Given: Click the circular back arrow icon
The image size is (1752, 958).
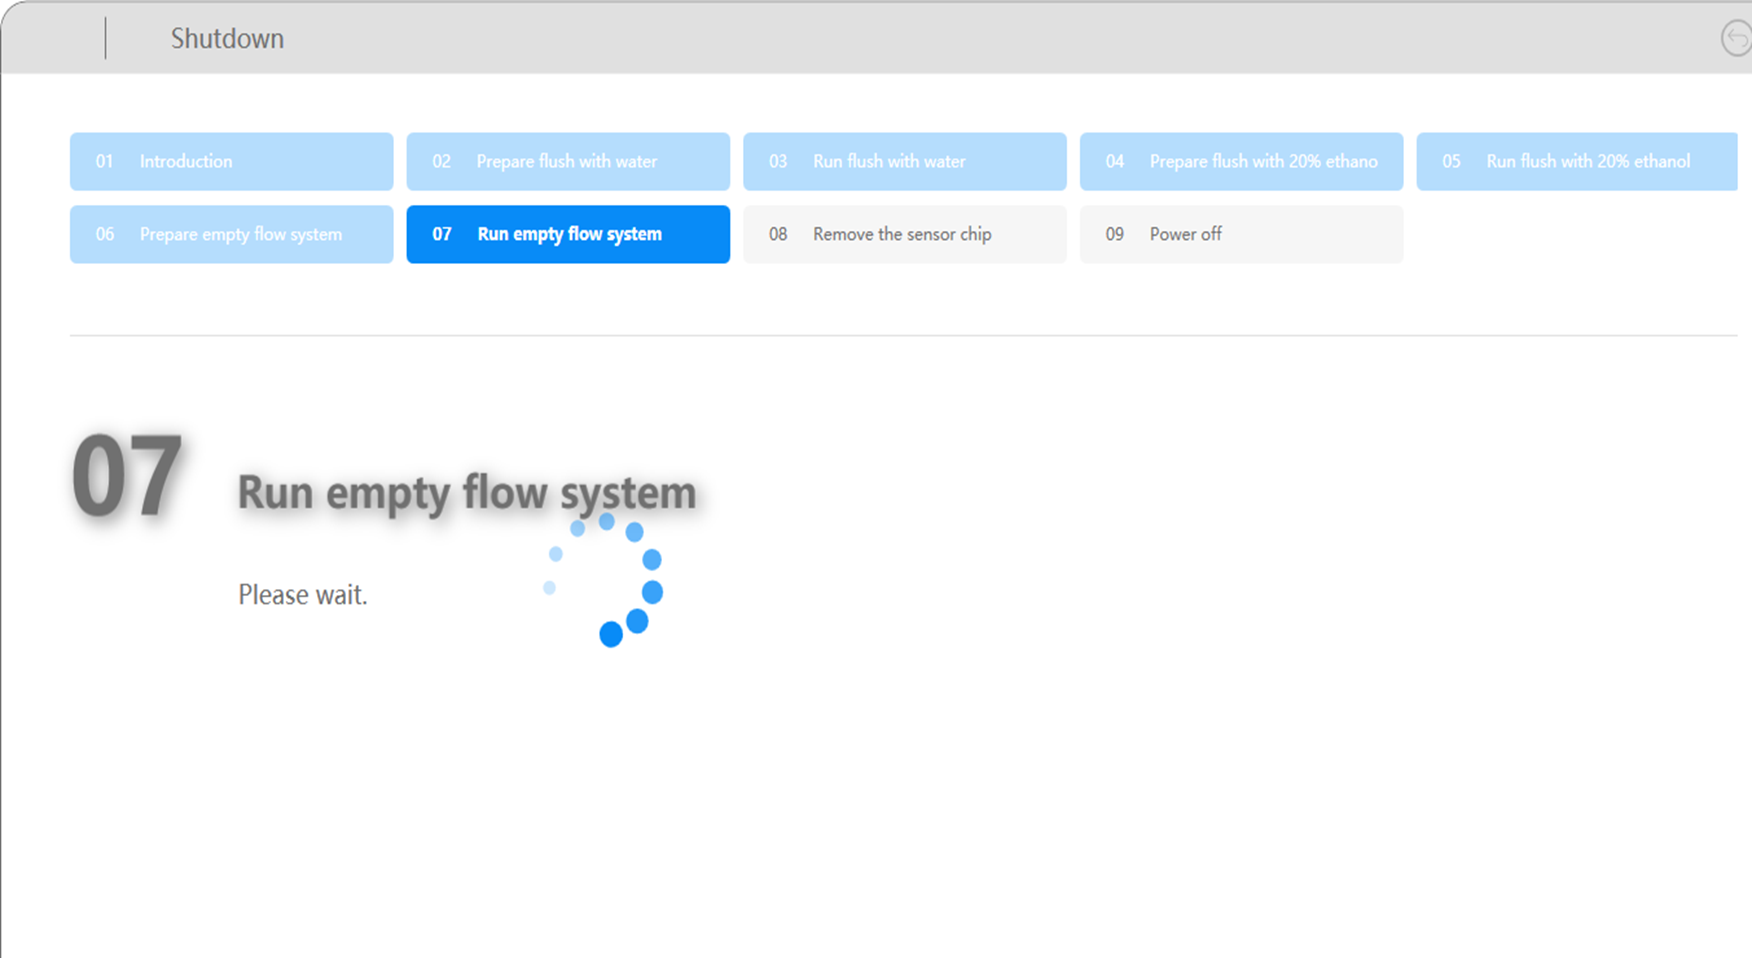Looking at the screenshot, I should [1737, 39].
